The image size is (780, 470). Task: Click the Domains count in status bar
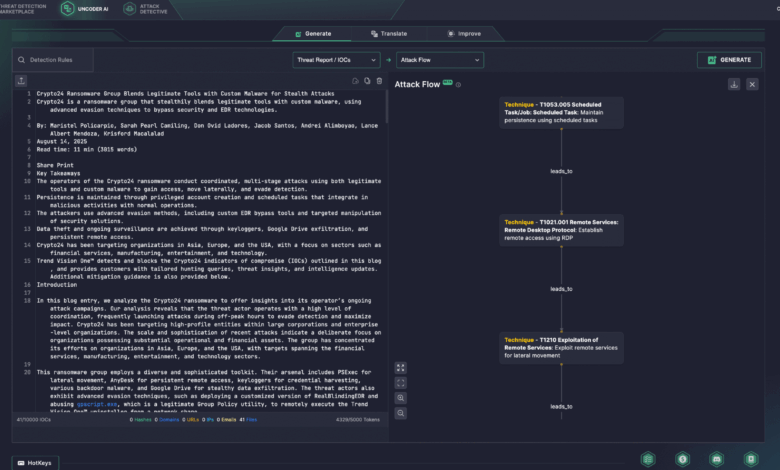click(x=167, y=420)
